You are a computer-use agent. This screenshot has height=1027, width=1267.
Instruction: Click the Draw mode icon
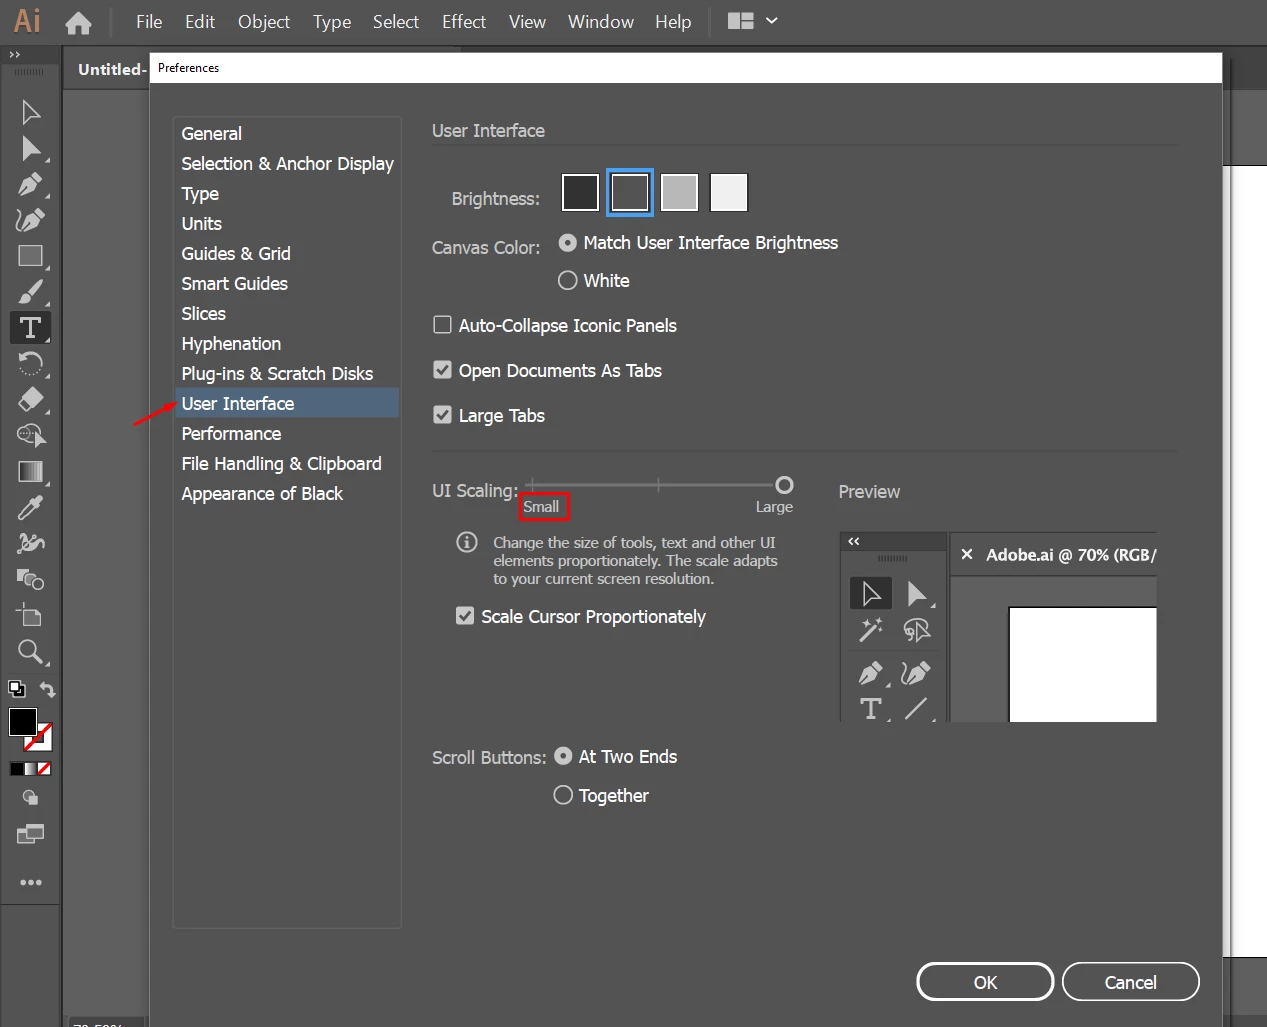pos(30,798)
